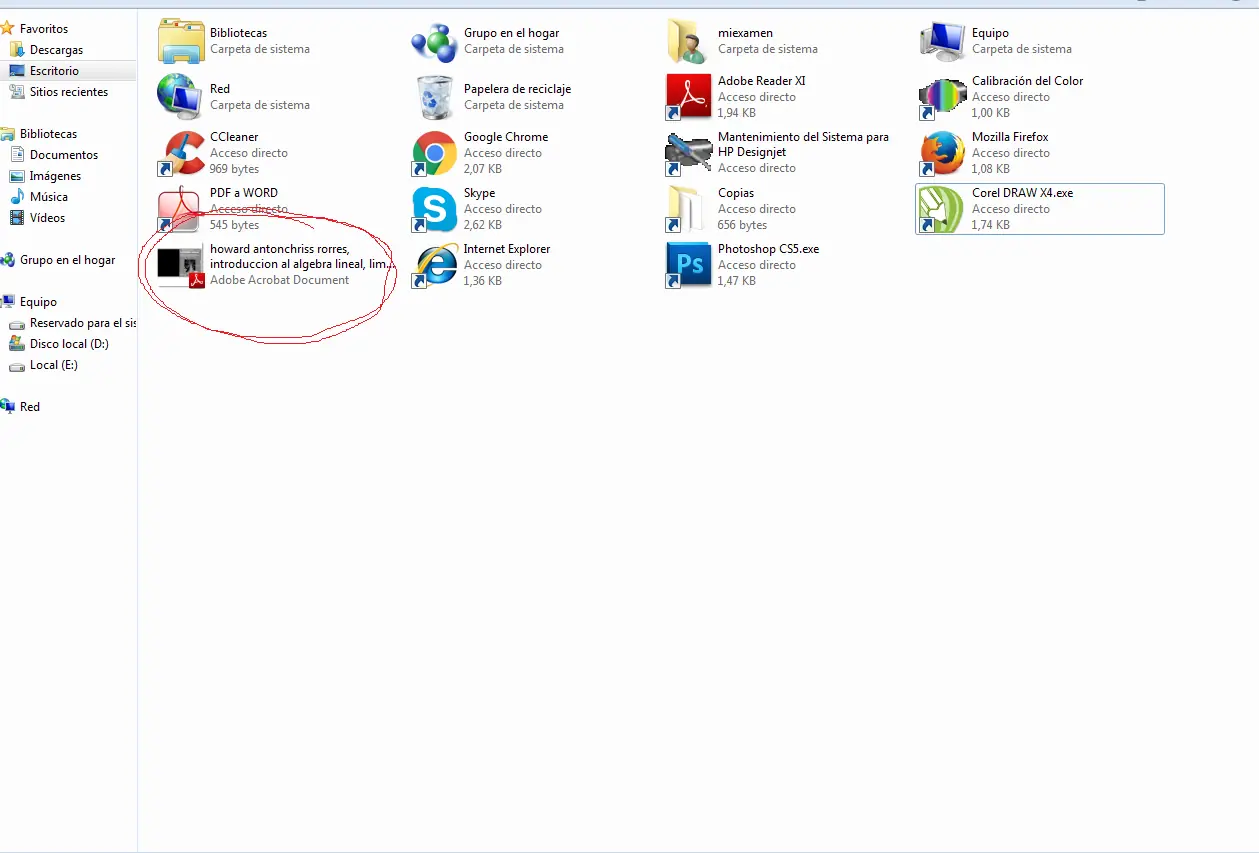Open Música library in the sidebar

pyautogui.click(x=49, y=197)
